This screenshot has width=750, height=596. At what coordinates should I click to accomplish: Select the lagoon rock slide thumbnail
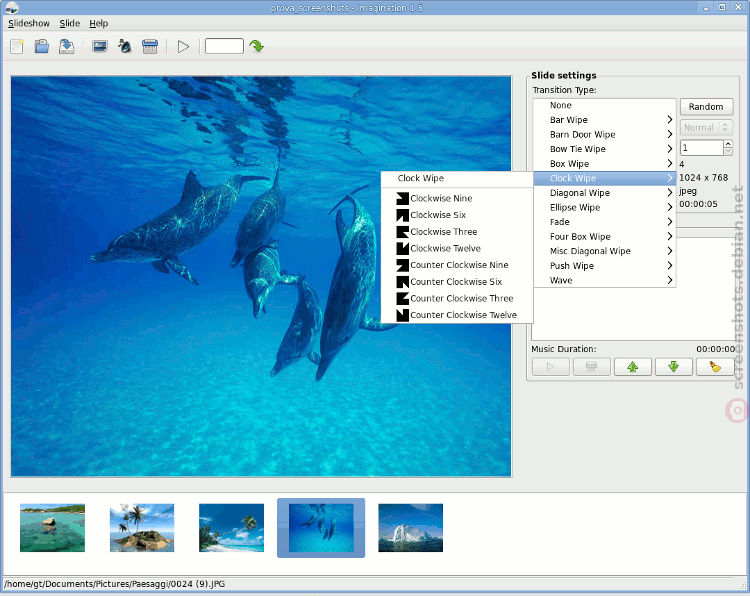[52, 528]
